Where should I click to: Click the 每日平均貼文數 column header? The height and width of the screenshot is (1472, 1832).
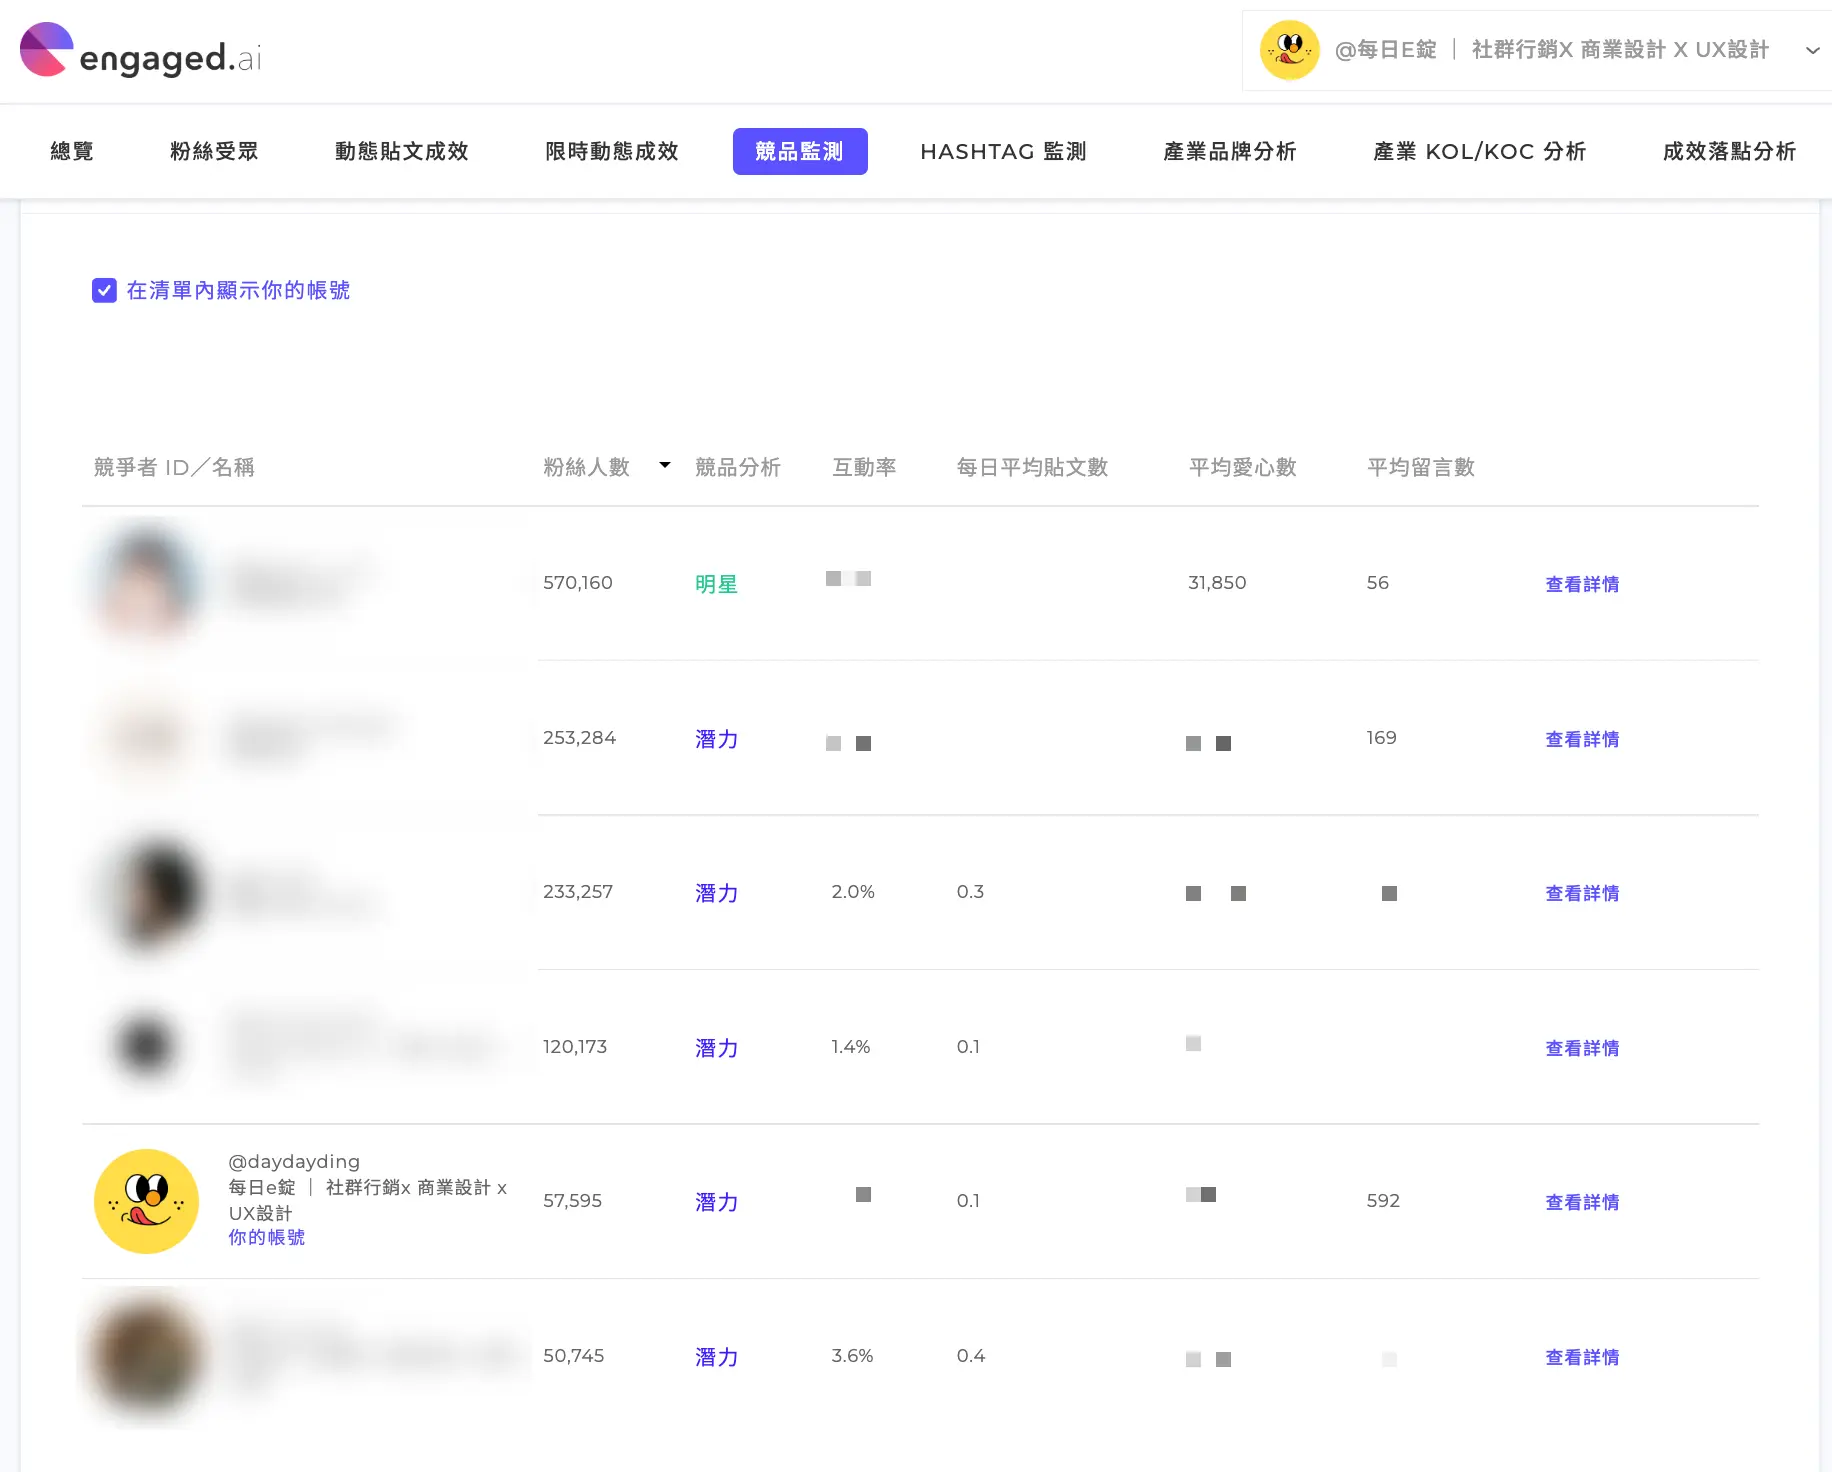[x=1032, y=467]
